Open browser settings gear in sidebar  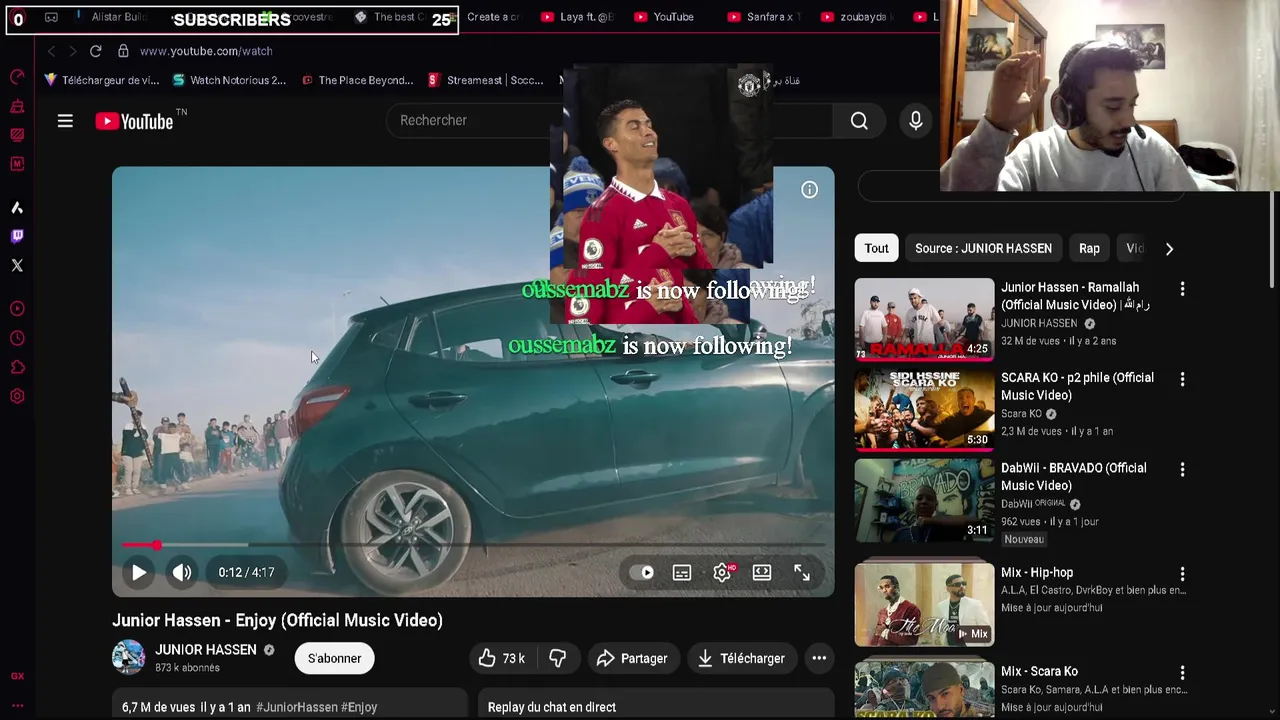click(x=17, y=396)
